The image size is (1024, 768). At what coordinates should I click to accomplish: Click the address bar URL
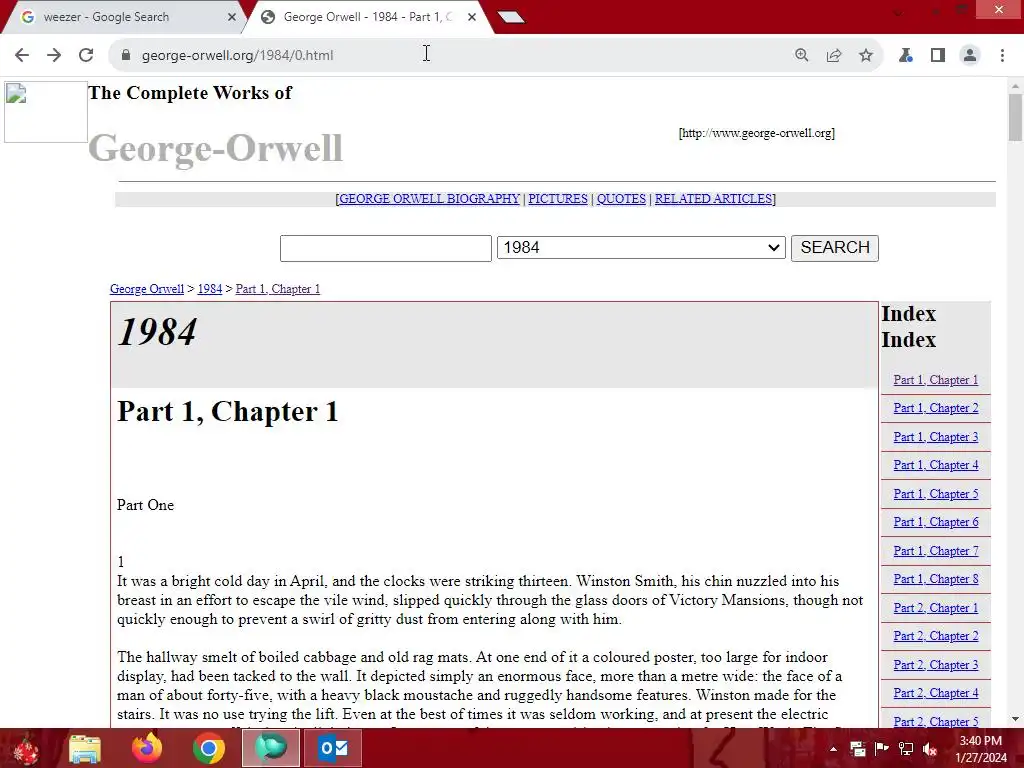click(x=238, y=56)
